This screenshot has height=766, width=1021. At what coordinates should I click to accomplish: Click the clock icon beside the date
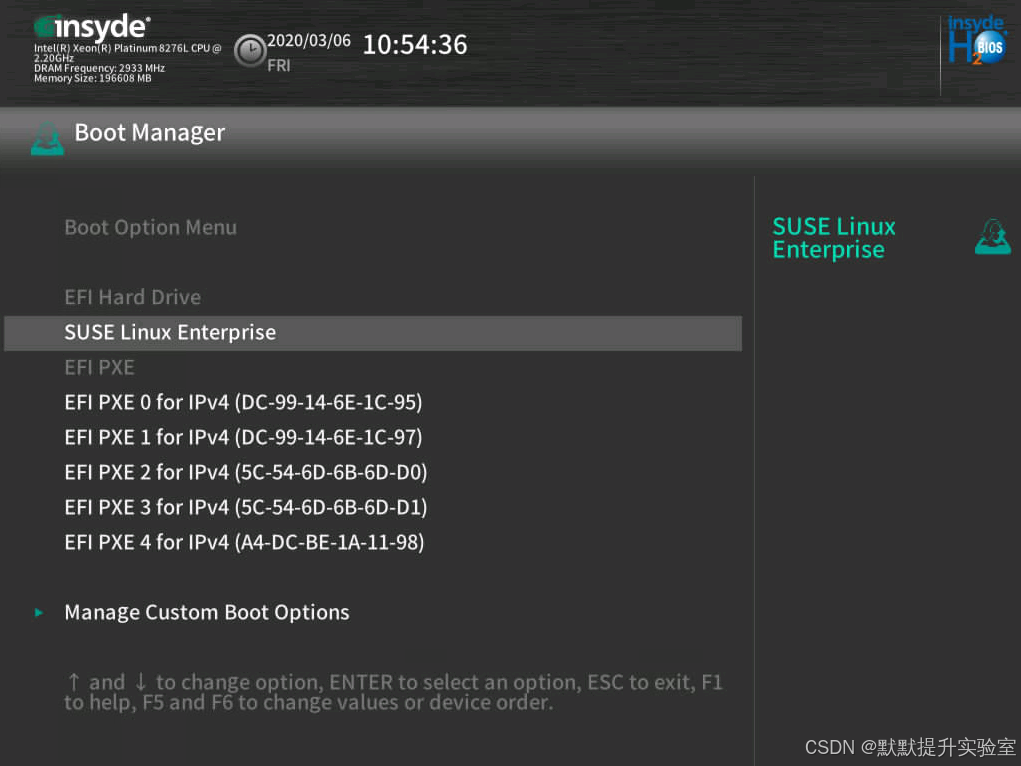[x=250, y=50]
